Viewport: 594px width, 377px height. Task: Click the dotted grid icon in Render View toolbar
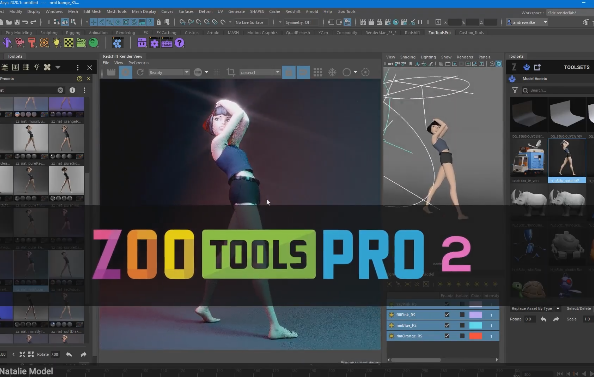318,72
